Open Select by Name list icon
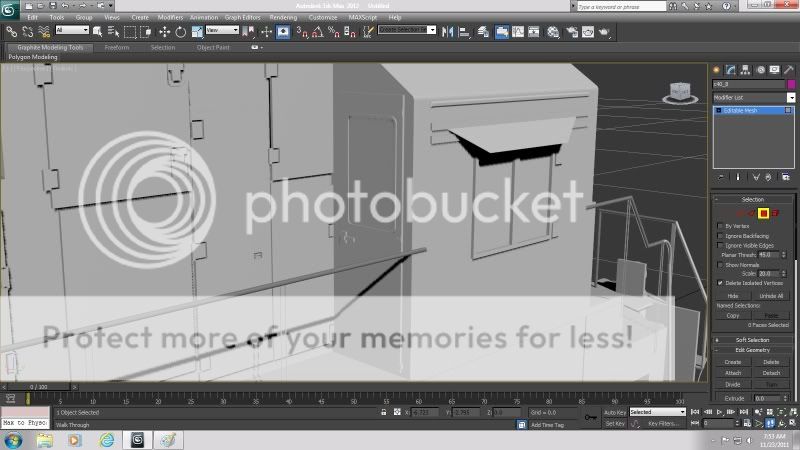Image resolution: width=800 pixels, height=450 pixels. coord(113,32)
